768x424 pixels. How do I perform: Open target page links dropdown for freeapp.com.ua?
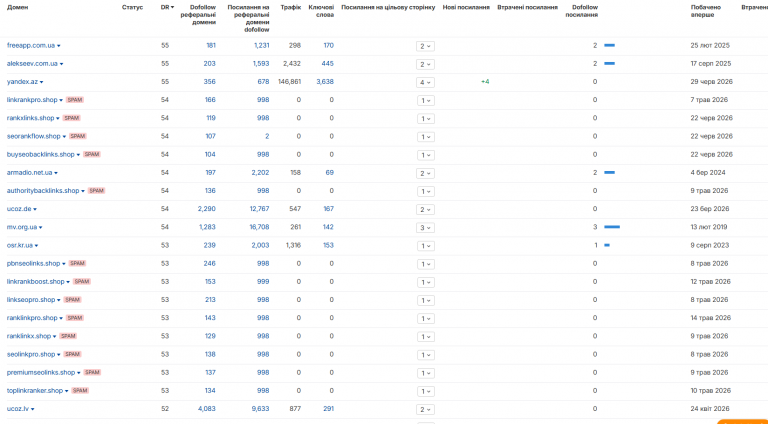pyautogui.click(x=425, y=46)
